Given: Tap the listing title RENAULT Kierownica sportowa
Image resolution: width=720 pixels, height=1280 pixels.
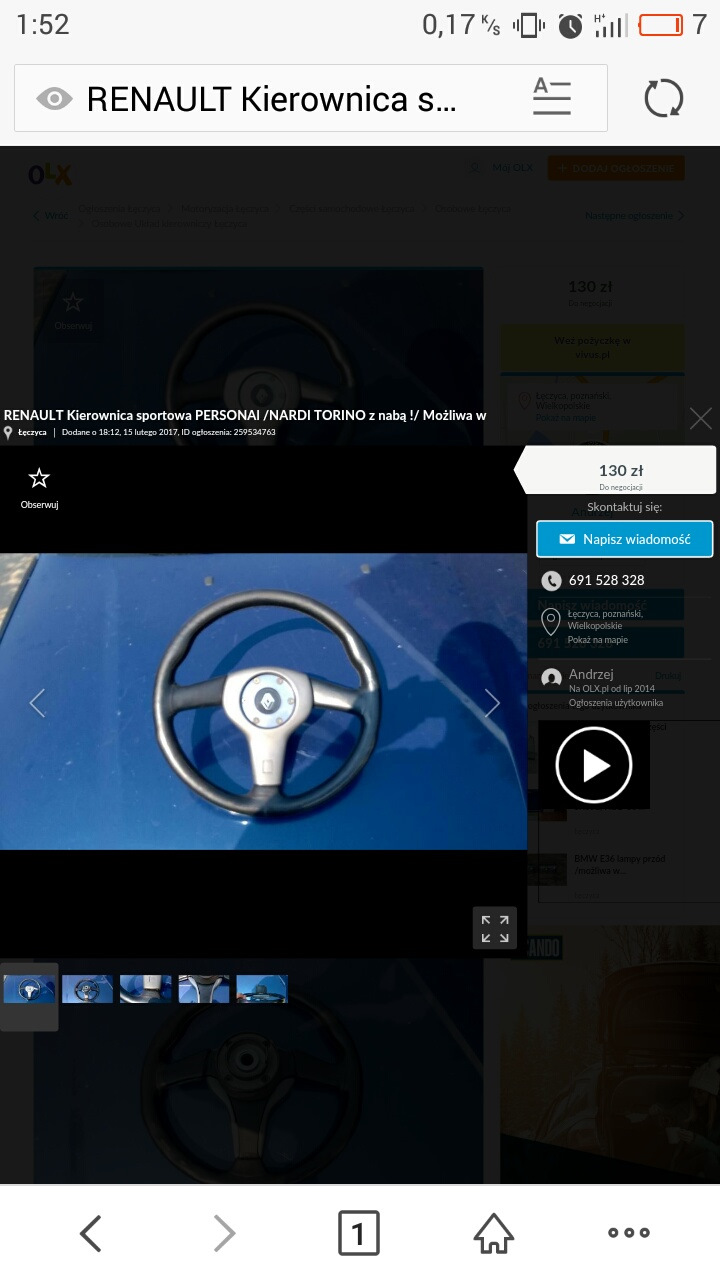Looking at the screenshot, I should tap(245, 414).
